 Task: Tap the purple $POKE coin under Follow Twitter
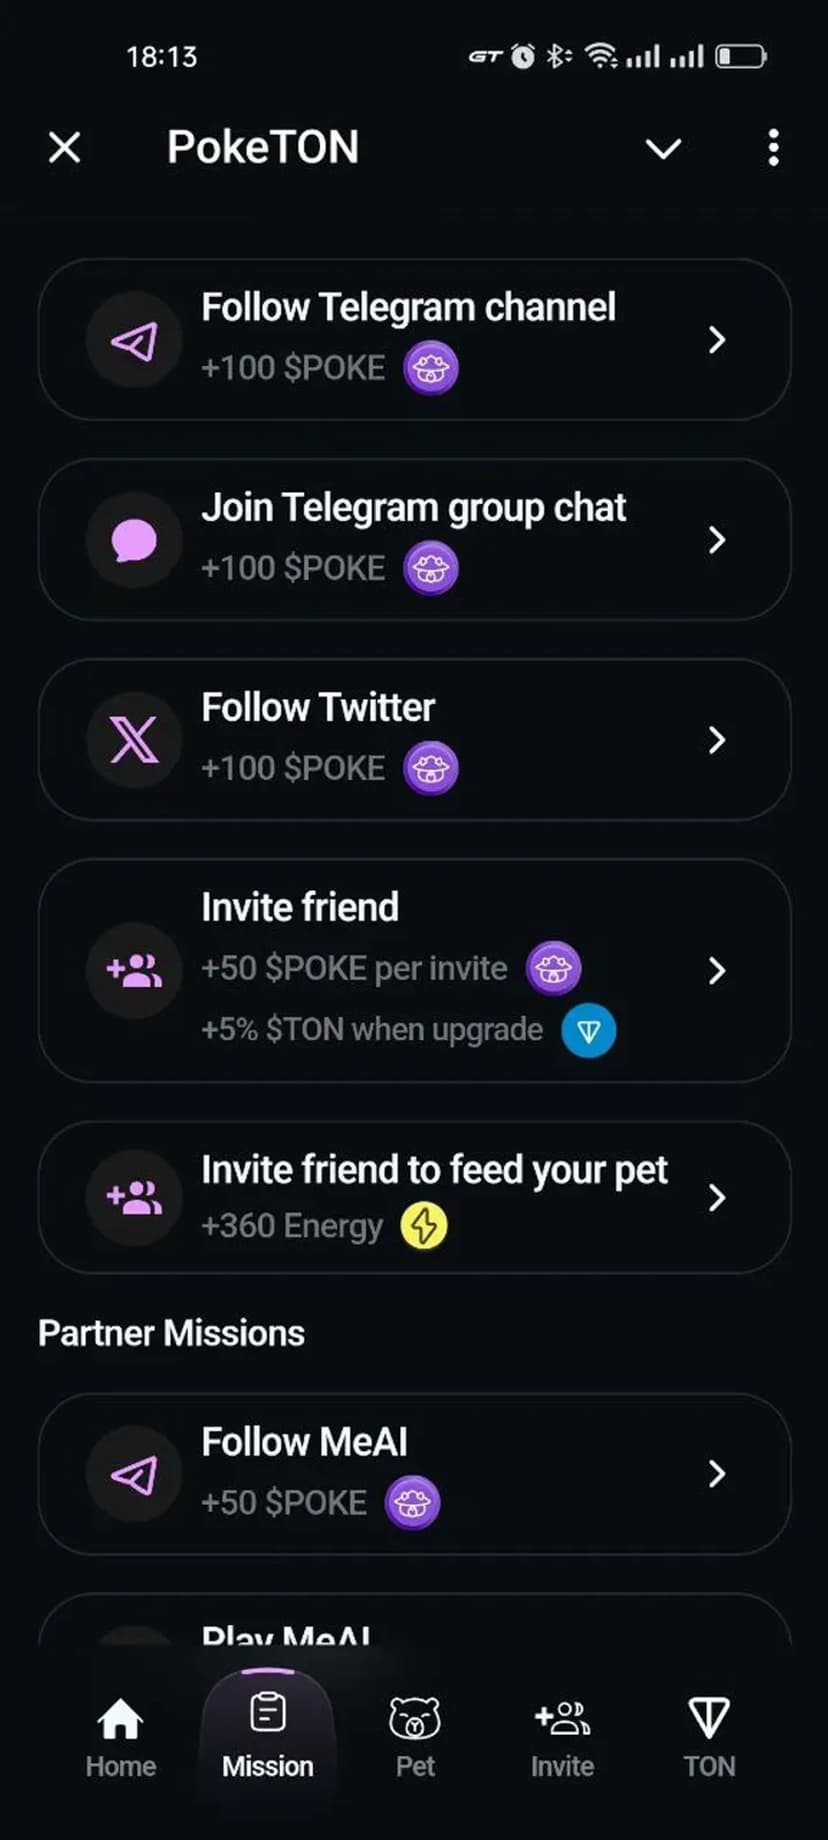[431, 768]
